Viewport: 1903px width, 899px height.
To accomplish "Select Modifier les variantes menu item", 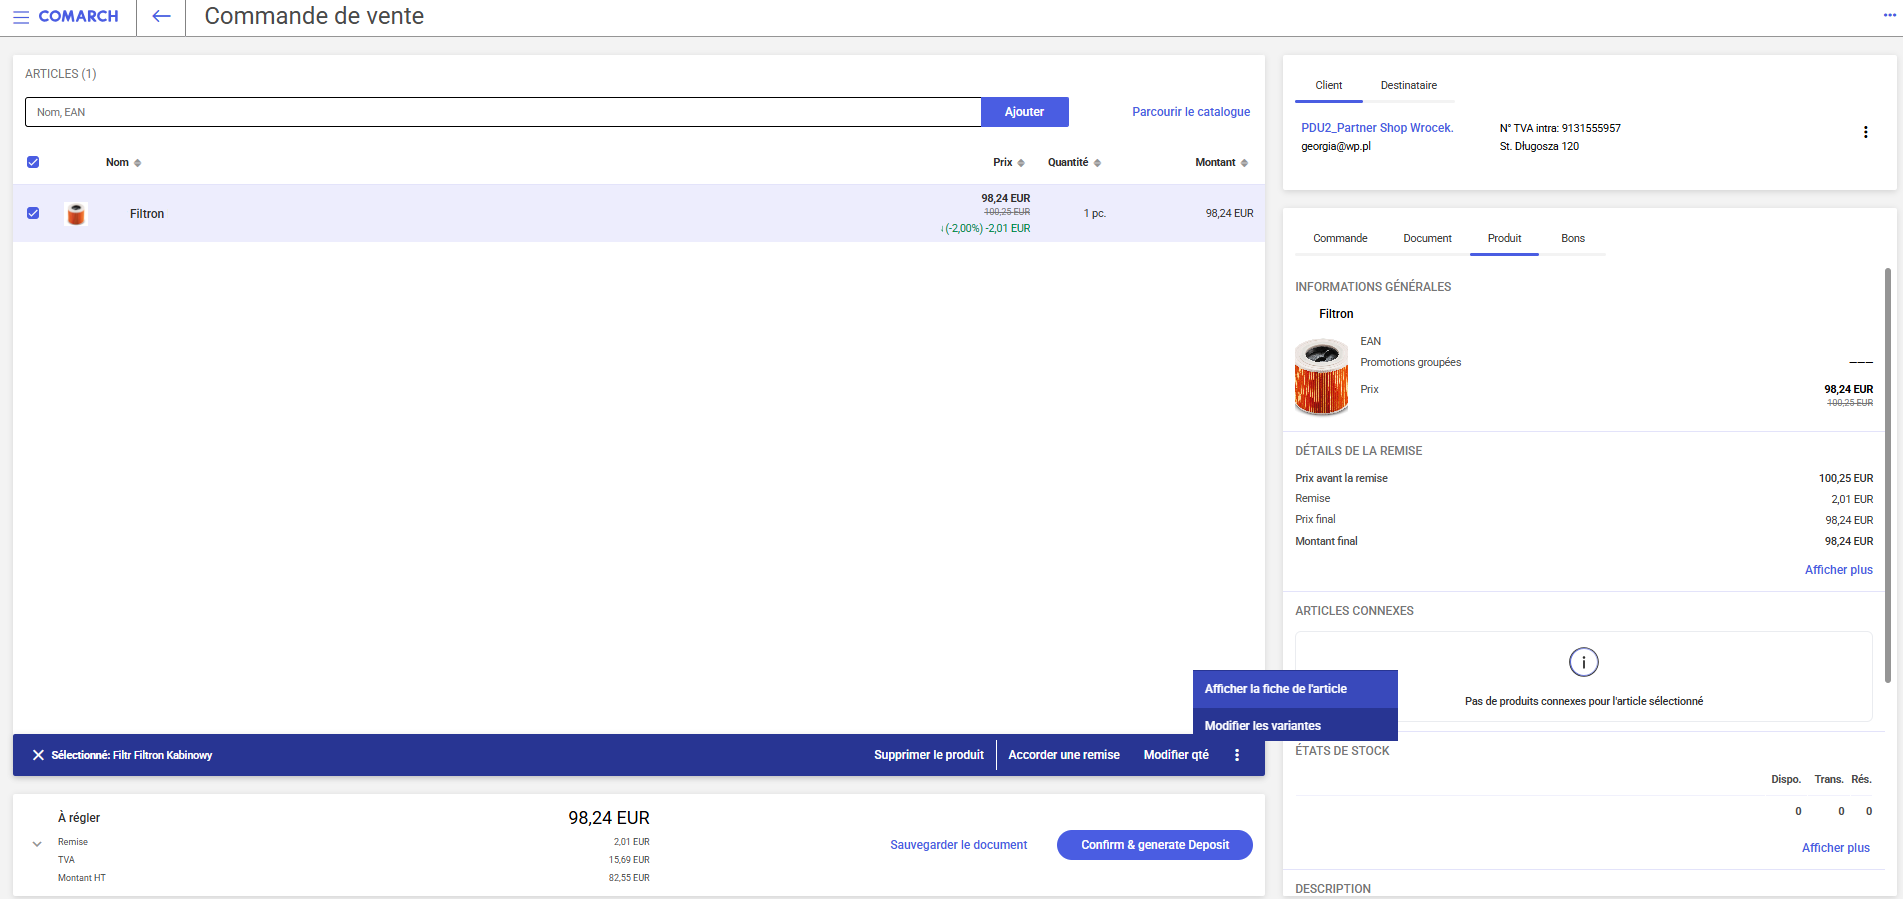I will click(x=1262, y=726).
